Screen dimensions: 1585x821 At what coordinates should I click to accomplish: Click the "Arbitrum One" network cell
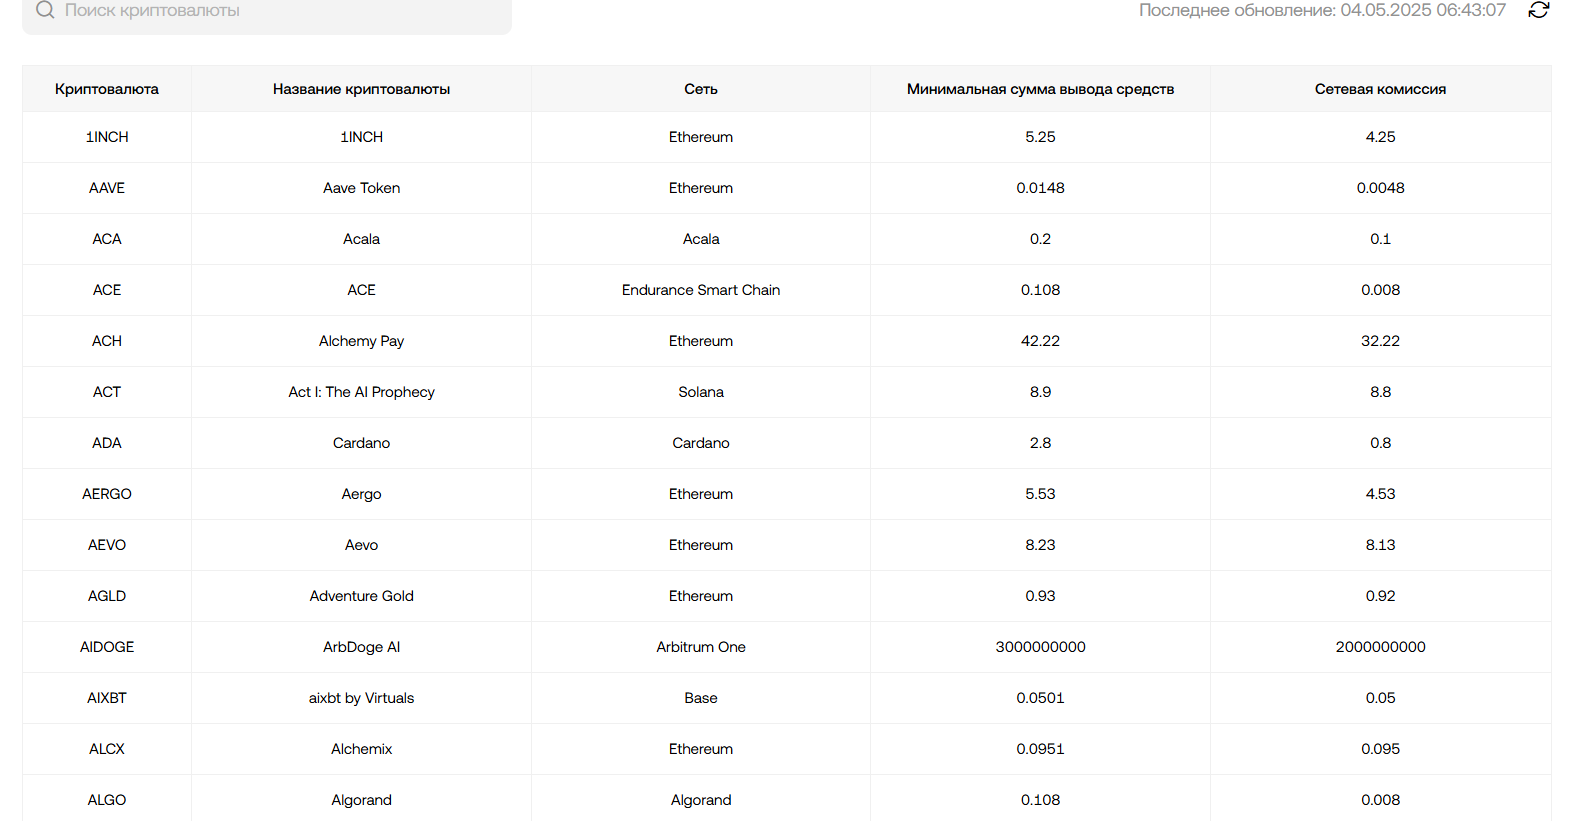(x=701, y=647)
